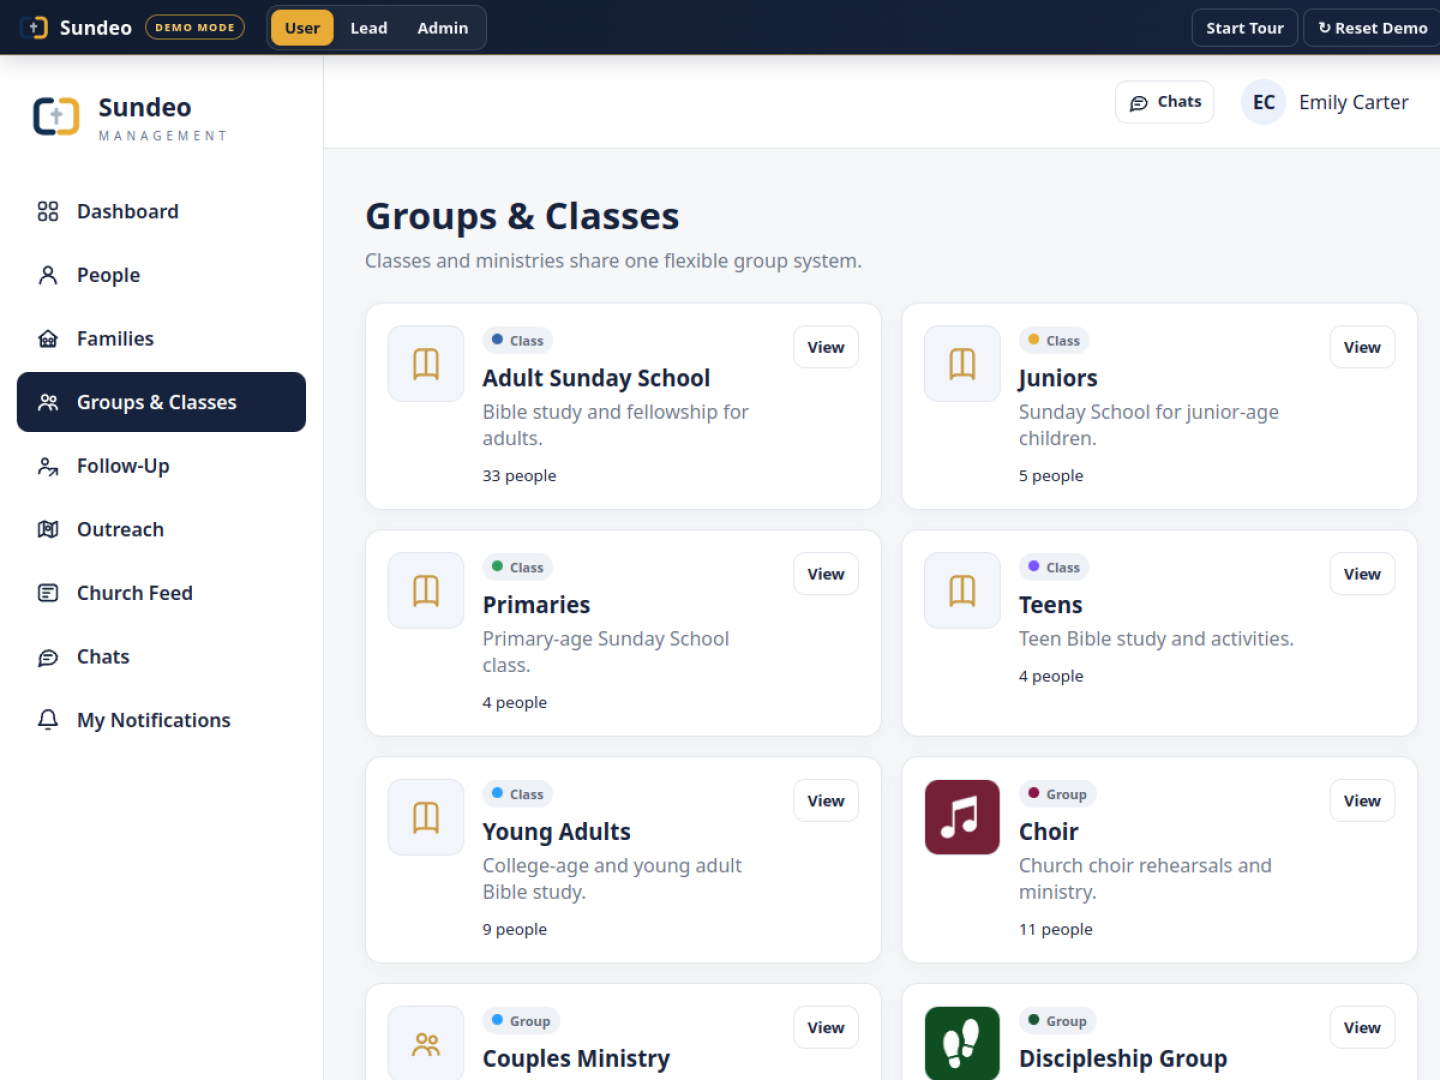Click the Start Tour button
This screenshot has height=1080, width=1440.
coord(1244,28)
